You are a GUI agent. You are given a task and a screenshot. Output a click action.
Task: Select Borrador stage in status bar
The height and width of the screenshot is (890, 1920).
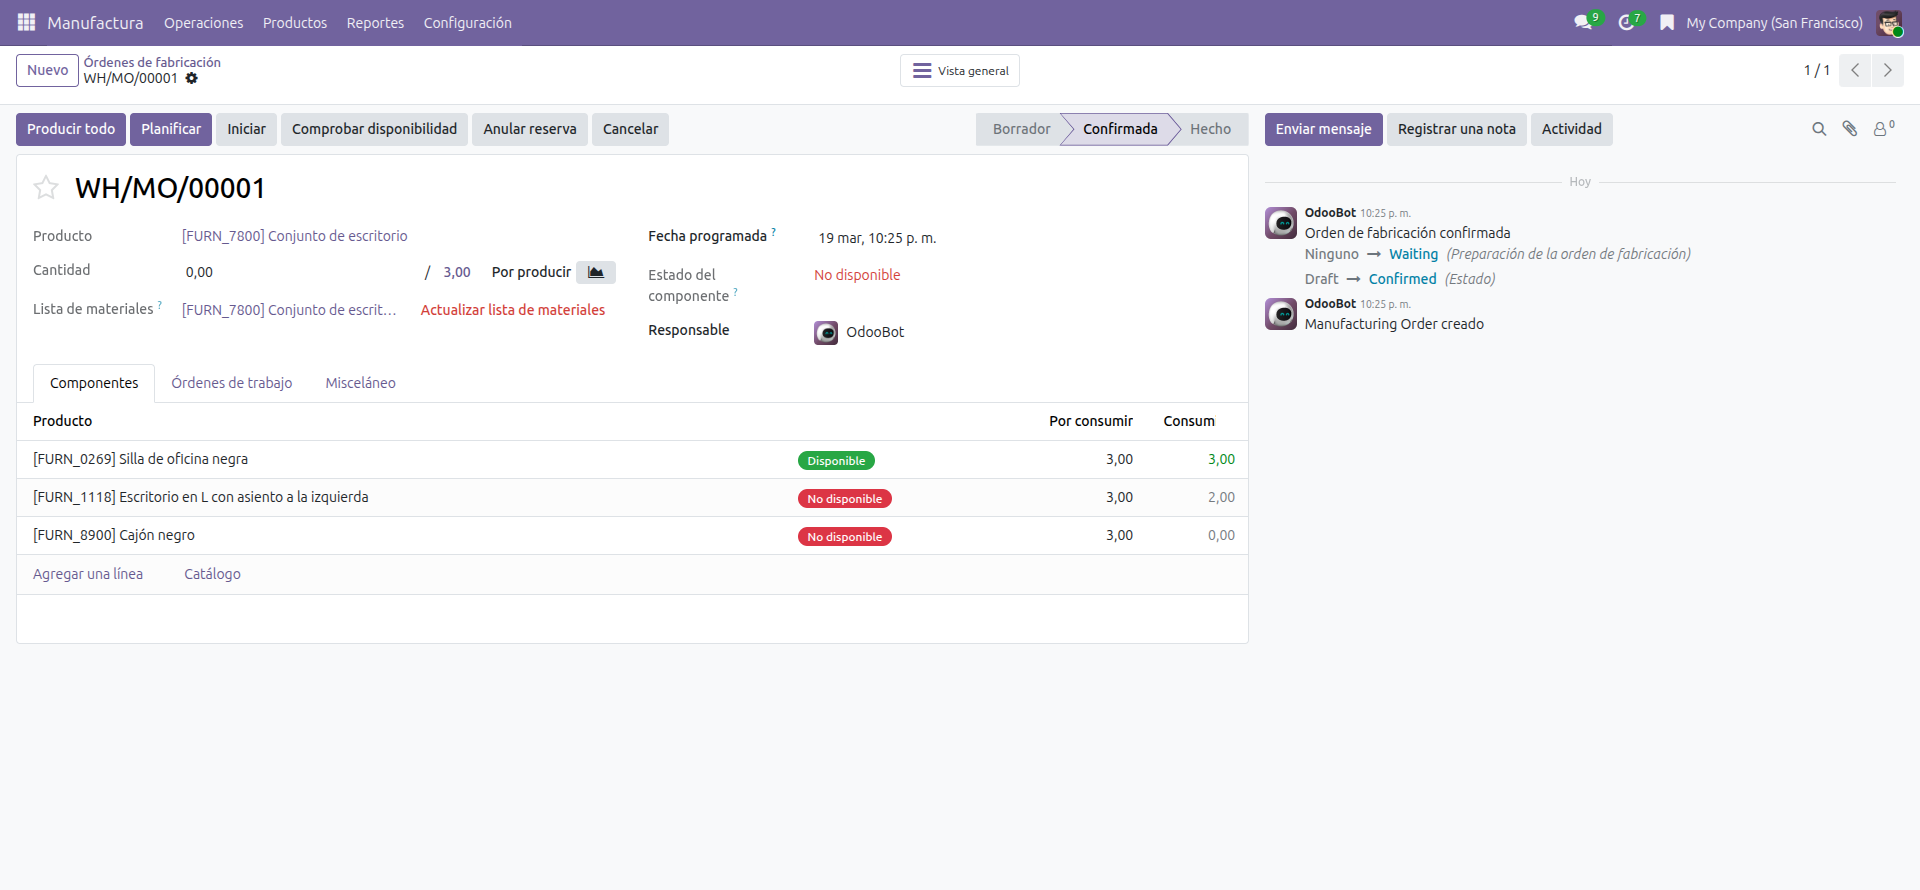(x=1021, y=129)
